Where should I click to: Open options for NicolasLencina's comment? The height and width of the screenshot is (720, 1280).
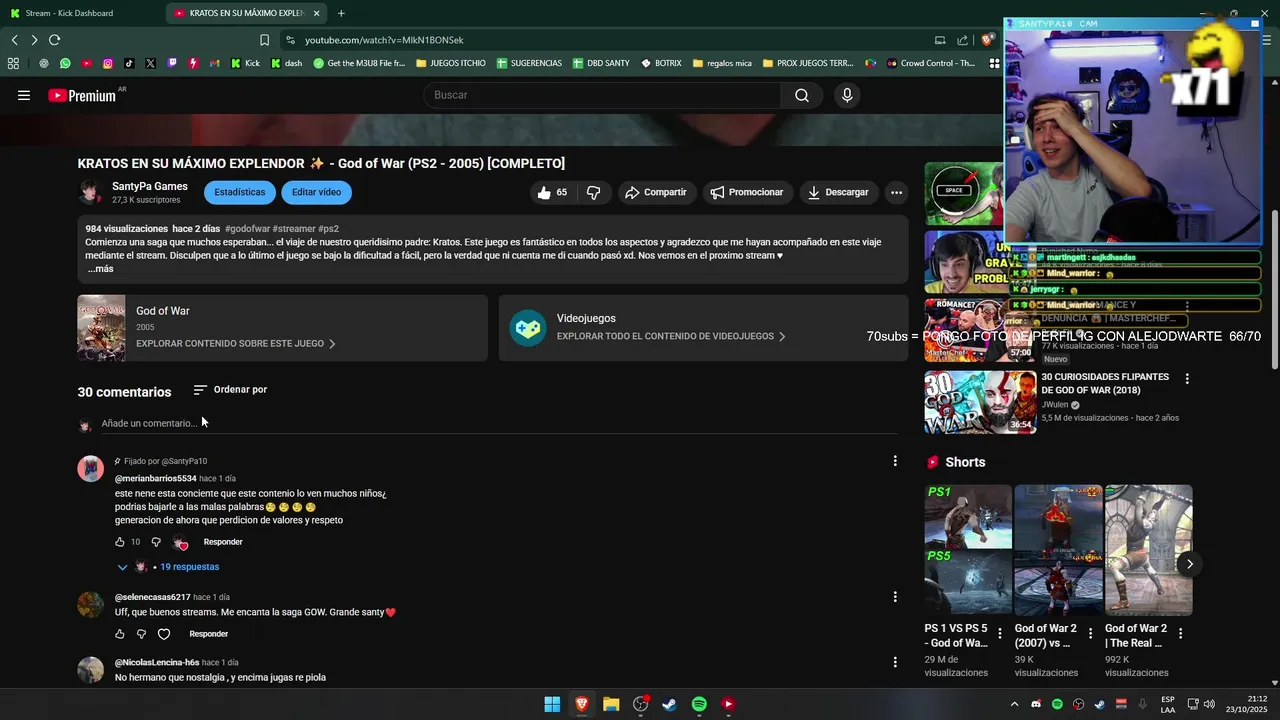click(895, 662)
